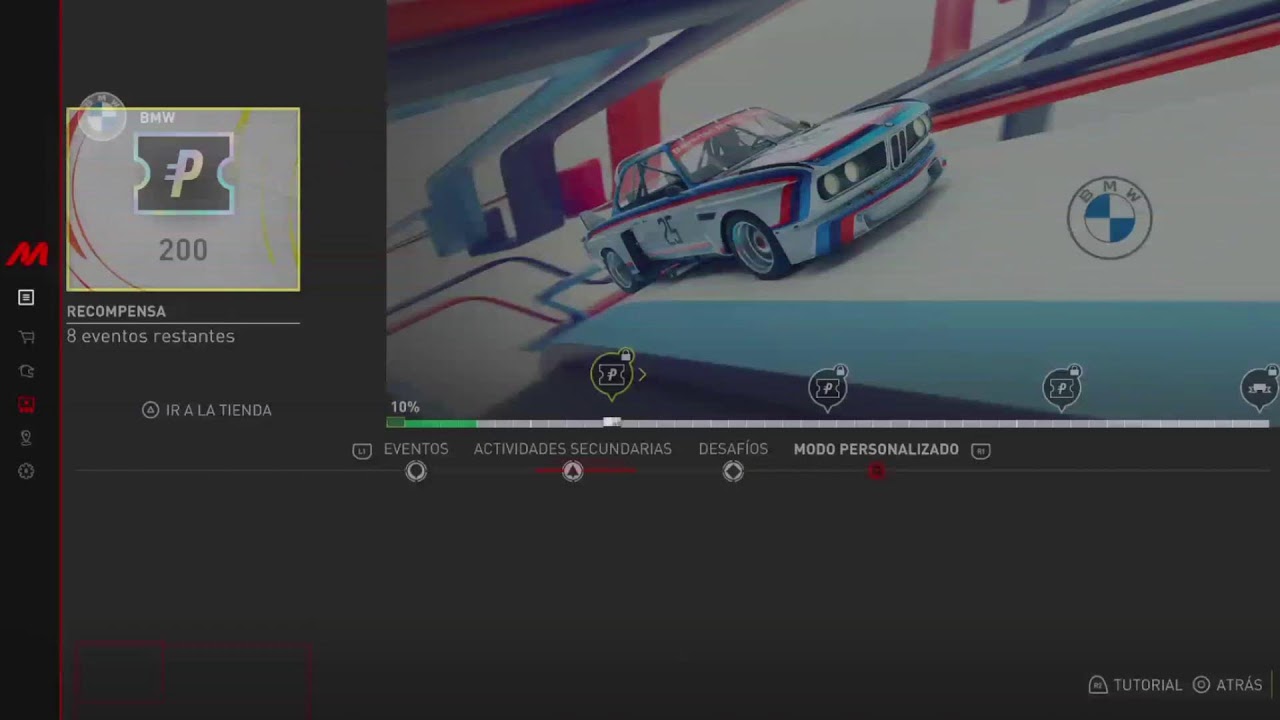The image size is (1280, 720).
Task: Click the triangle icon beside IR A LA TIENDA
Action: pos(150,410)
